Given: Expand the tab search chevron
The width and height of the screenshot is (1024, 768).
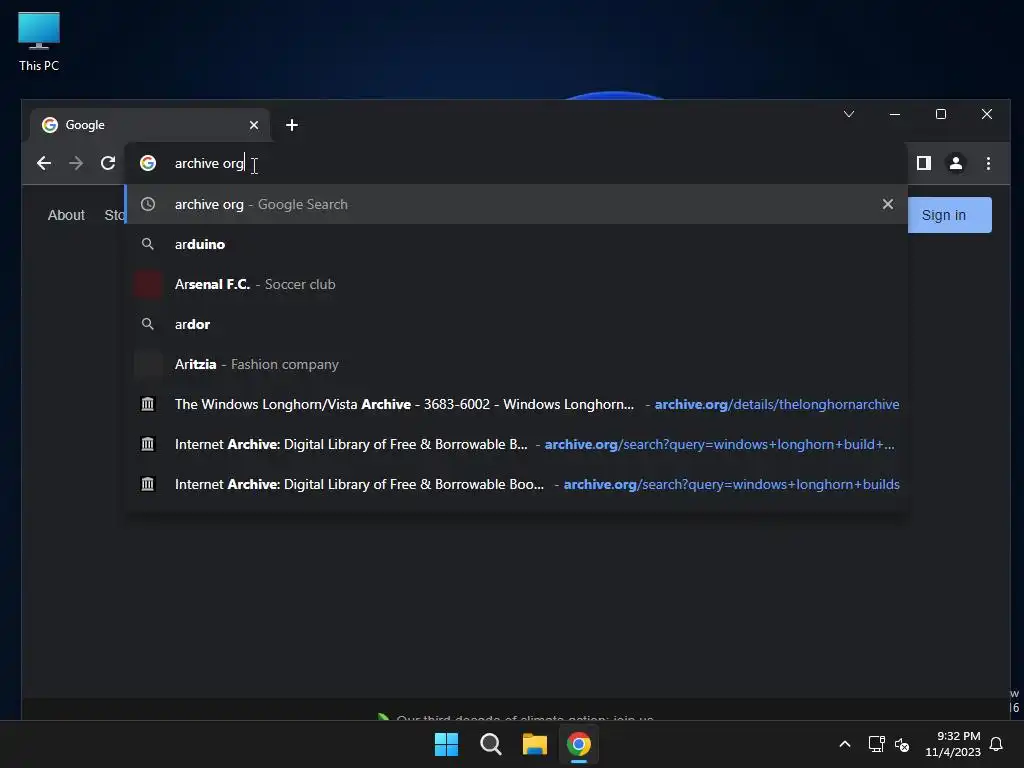Looking at the screenshot, I should (849, 114).
